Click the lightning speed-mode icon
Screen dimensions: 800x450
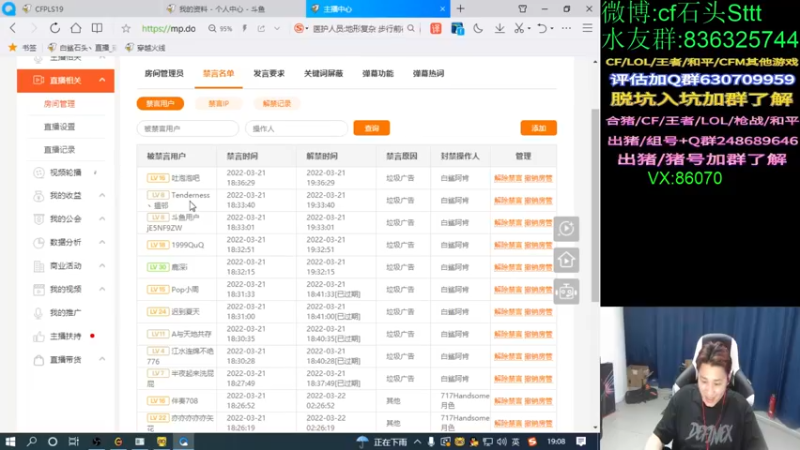244,29
